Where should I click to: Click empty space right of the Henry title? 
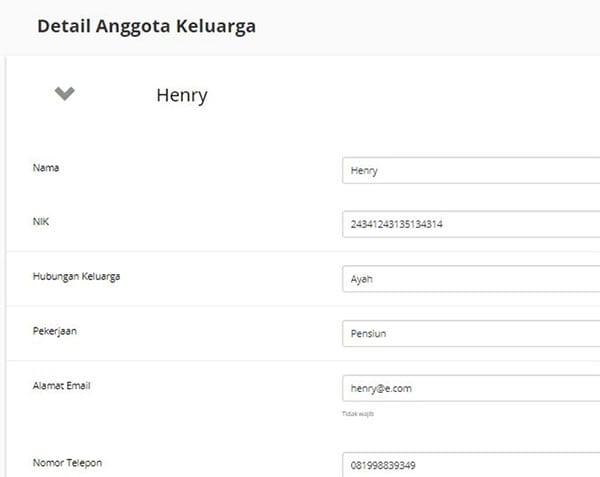click(x=400, y=96)
